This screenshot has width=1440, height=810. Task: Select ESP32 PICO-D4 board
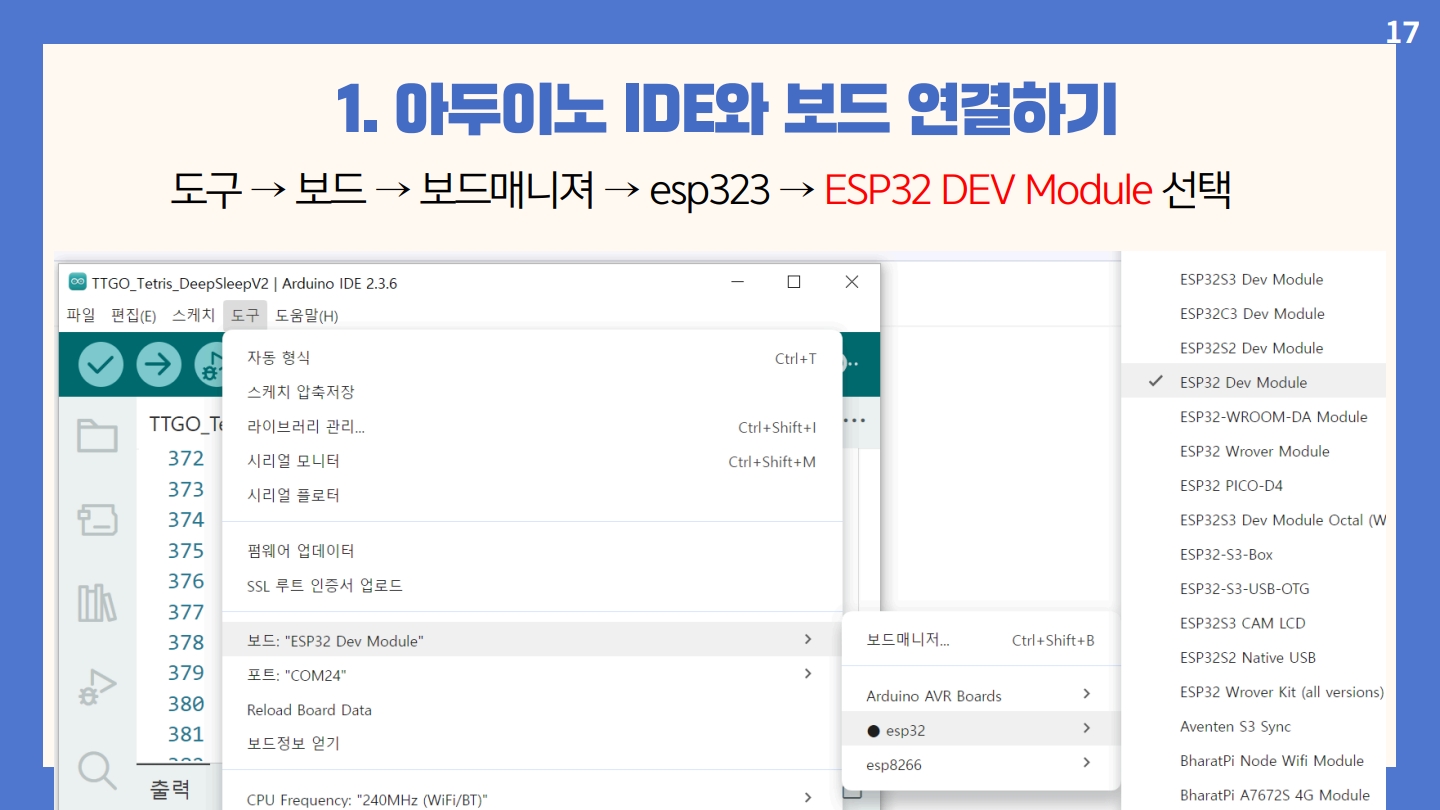pos(1254,485)
